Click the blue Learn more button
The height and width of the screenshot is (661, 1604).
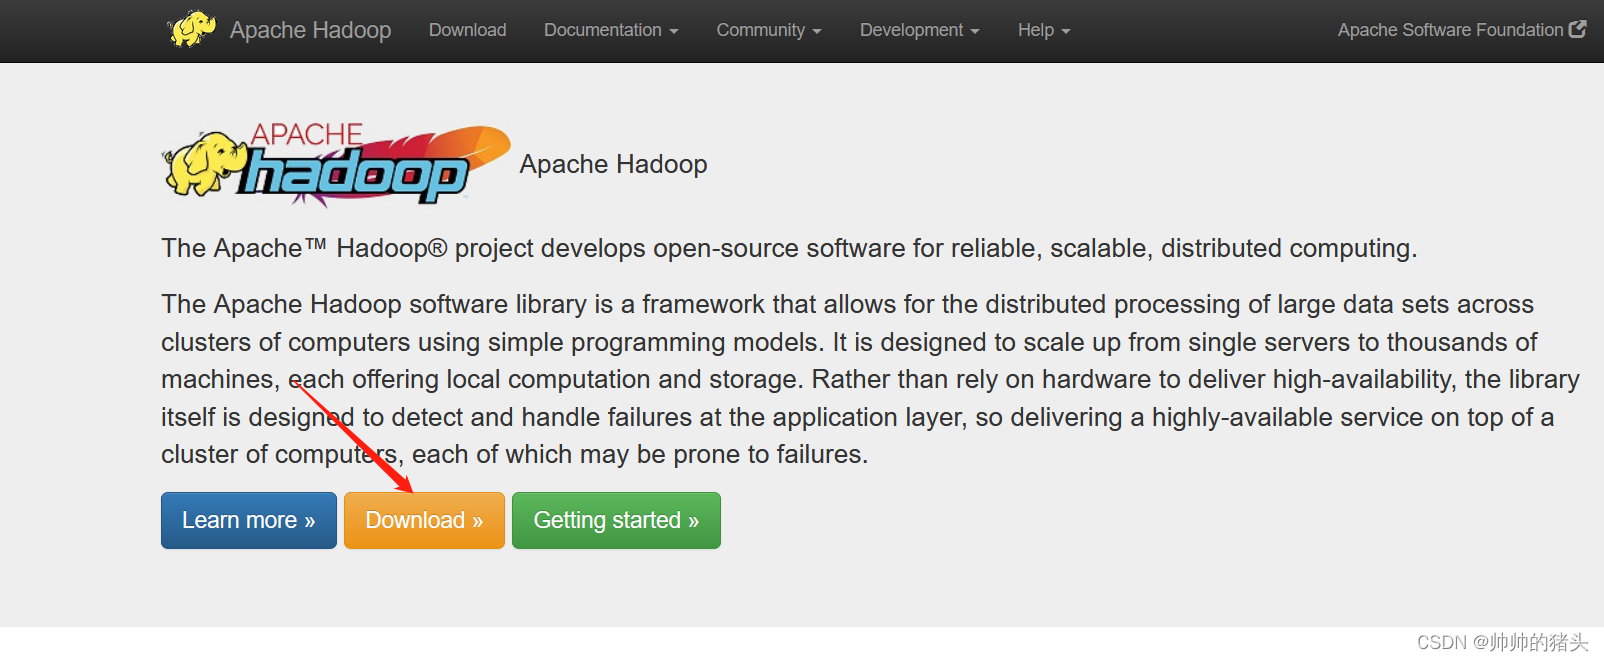249,520
